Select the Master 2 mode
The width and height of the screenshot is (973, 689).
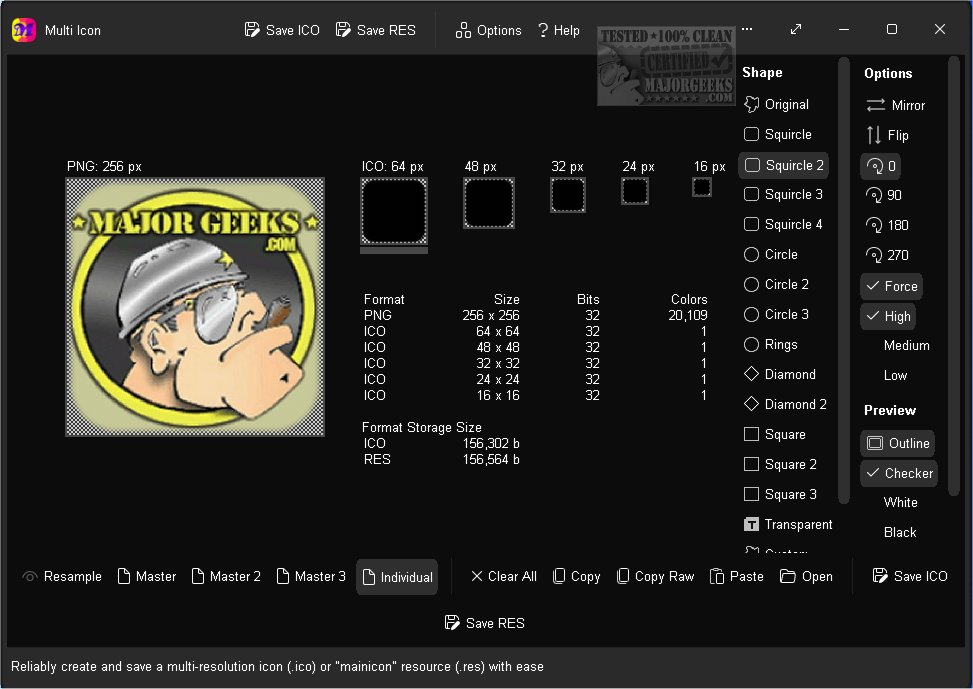pyautogui.click(x=226, y=576)
